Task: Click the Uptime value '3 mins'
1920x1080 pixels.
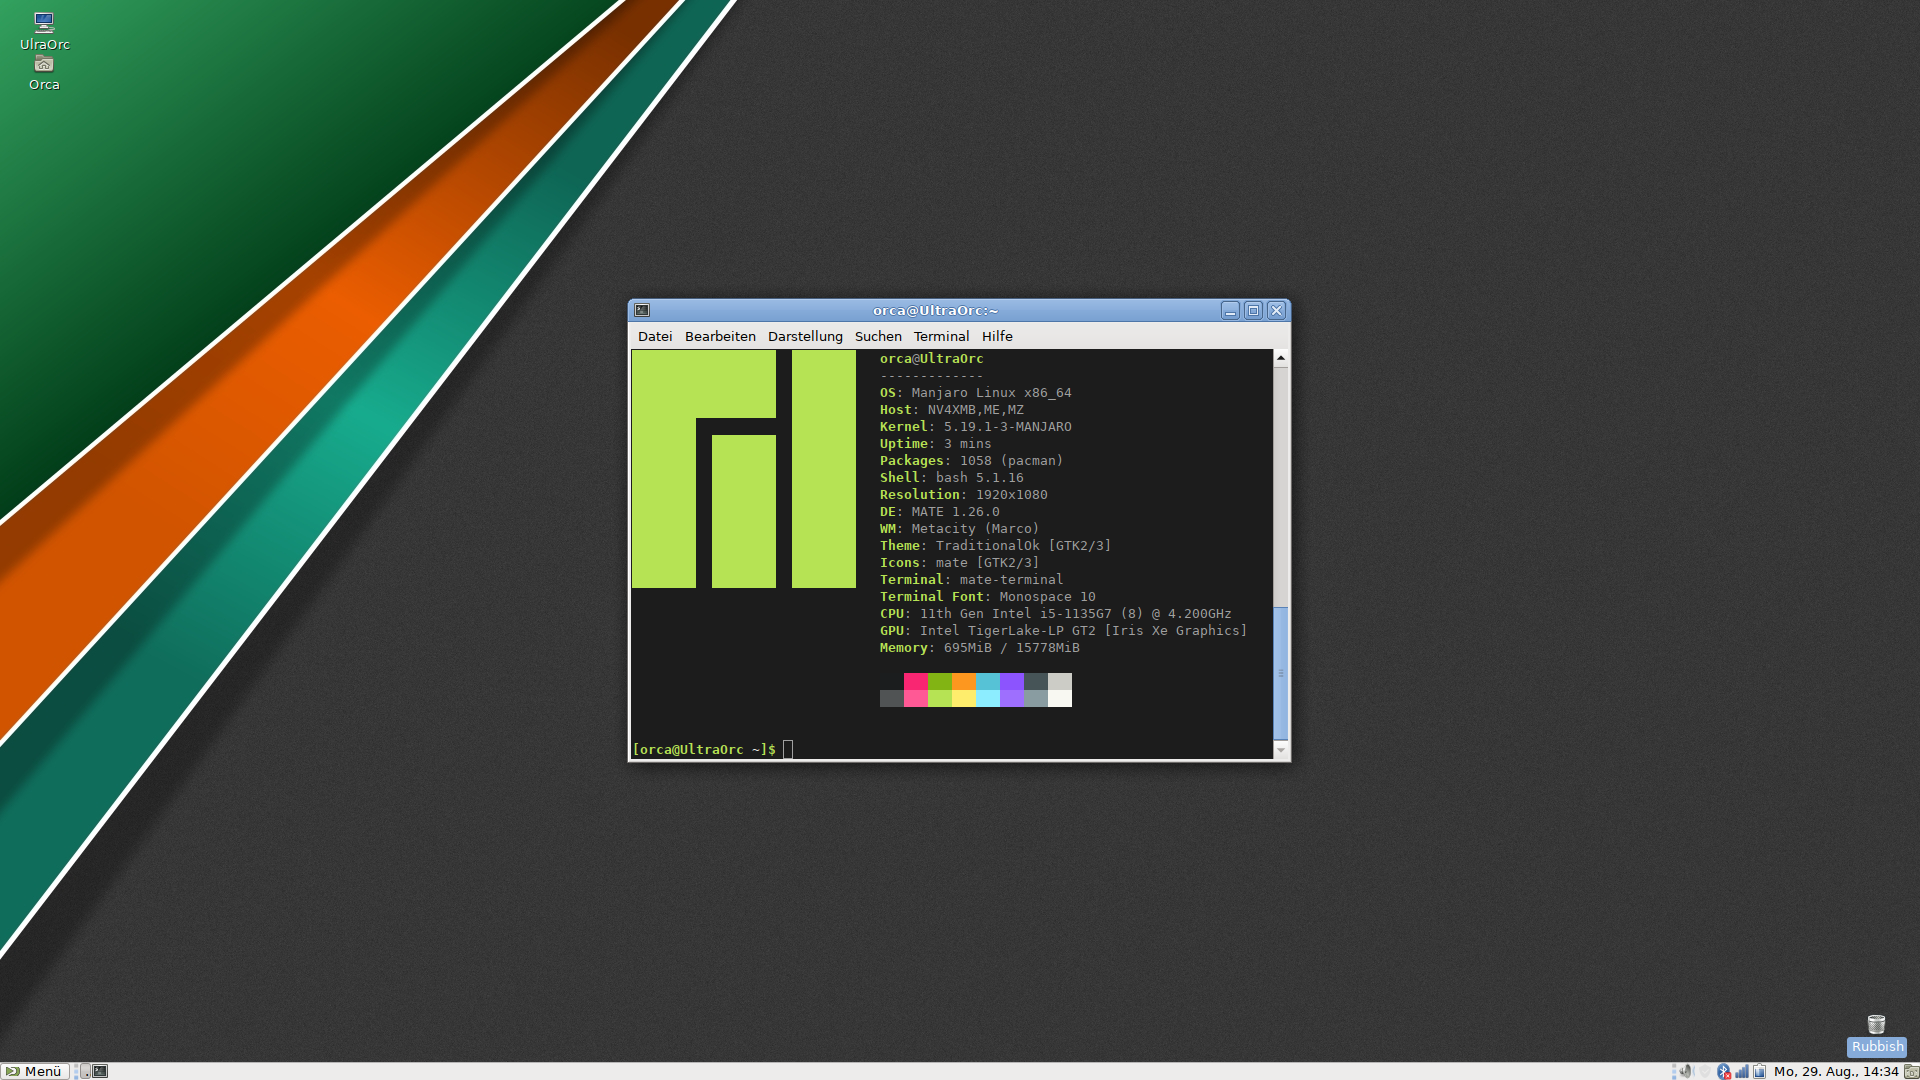Action: coord(967,444)
